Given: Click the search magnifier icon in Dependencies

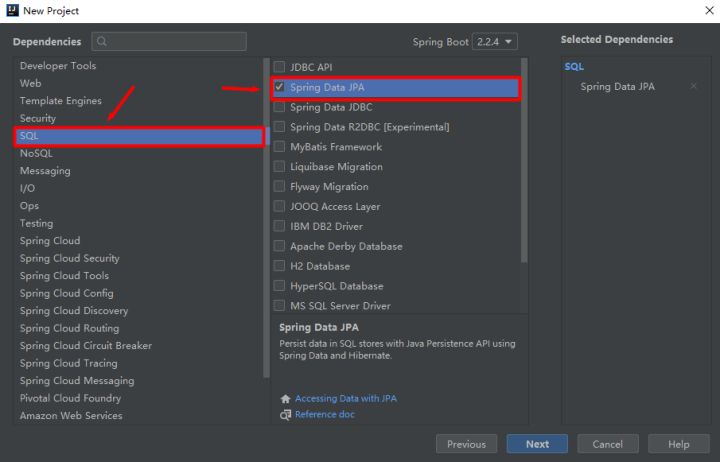Looking at the screenshot, I should [x=102, y=42].
